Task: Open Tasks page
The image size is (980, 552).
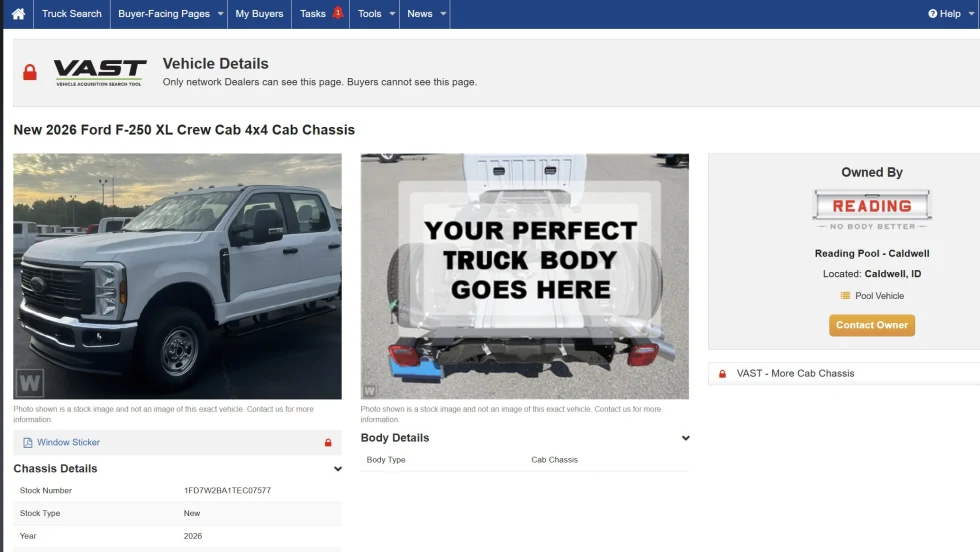Action: coord(312,14)
